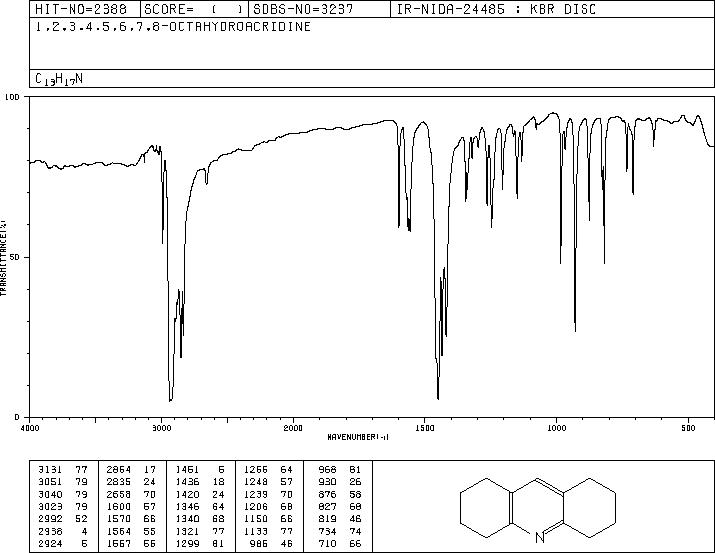Click the 1600 peak entry in the table

pos(131,506)
